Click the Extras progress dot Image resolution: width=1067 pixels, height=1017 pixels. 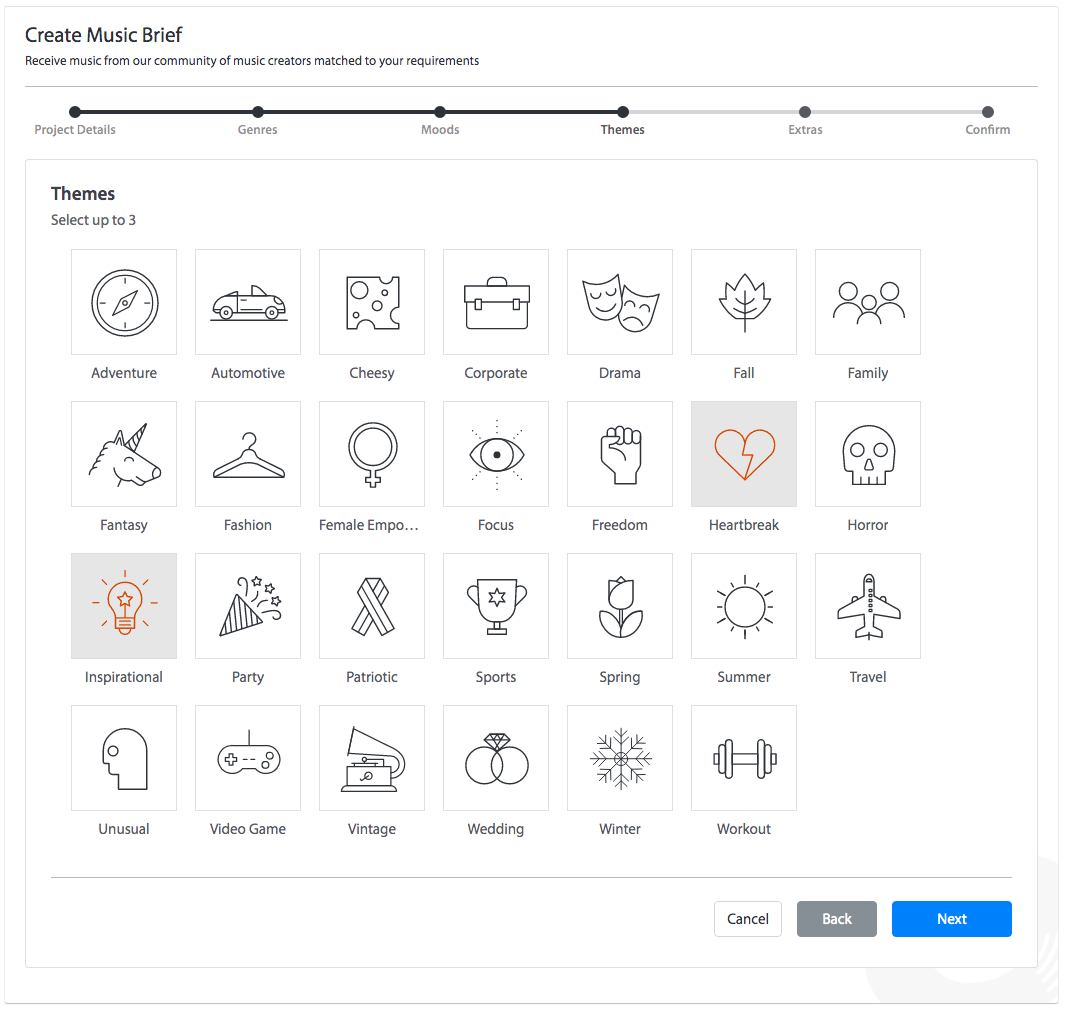pos(805,112)
